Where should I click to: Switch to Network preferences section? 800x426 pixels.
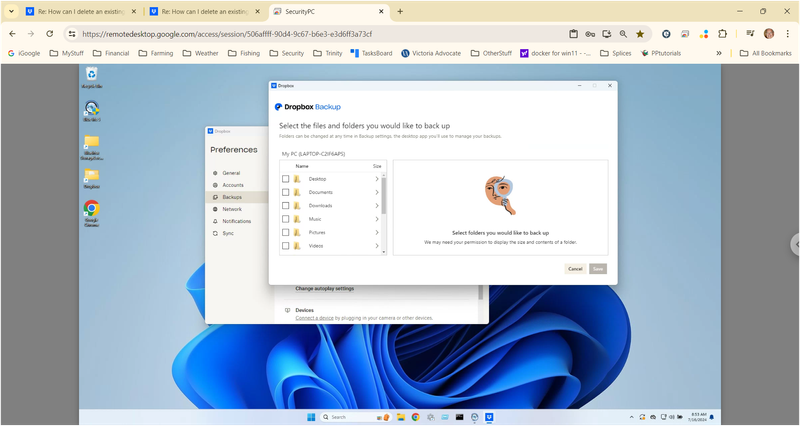click(x=232, y=209)
